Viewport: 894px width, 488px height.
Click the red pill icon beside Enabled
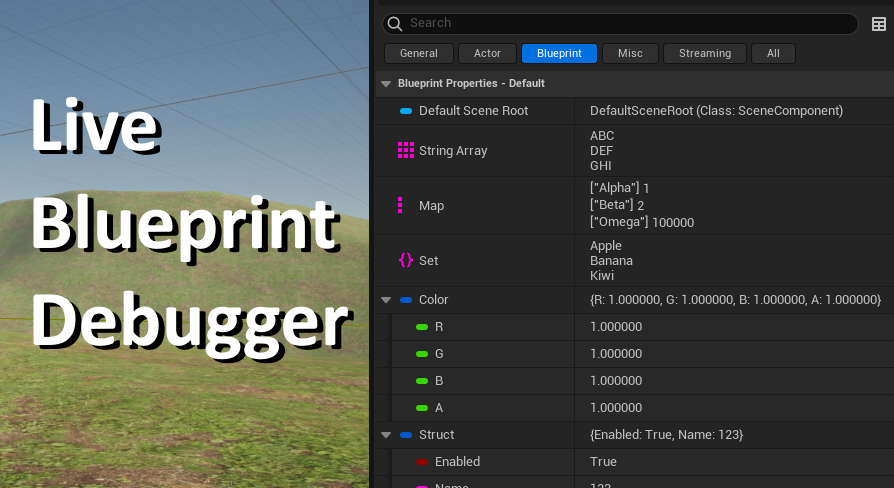pyautogui.click(x=422, y=462)
